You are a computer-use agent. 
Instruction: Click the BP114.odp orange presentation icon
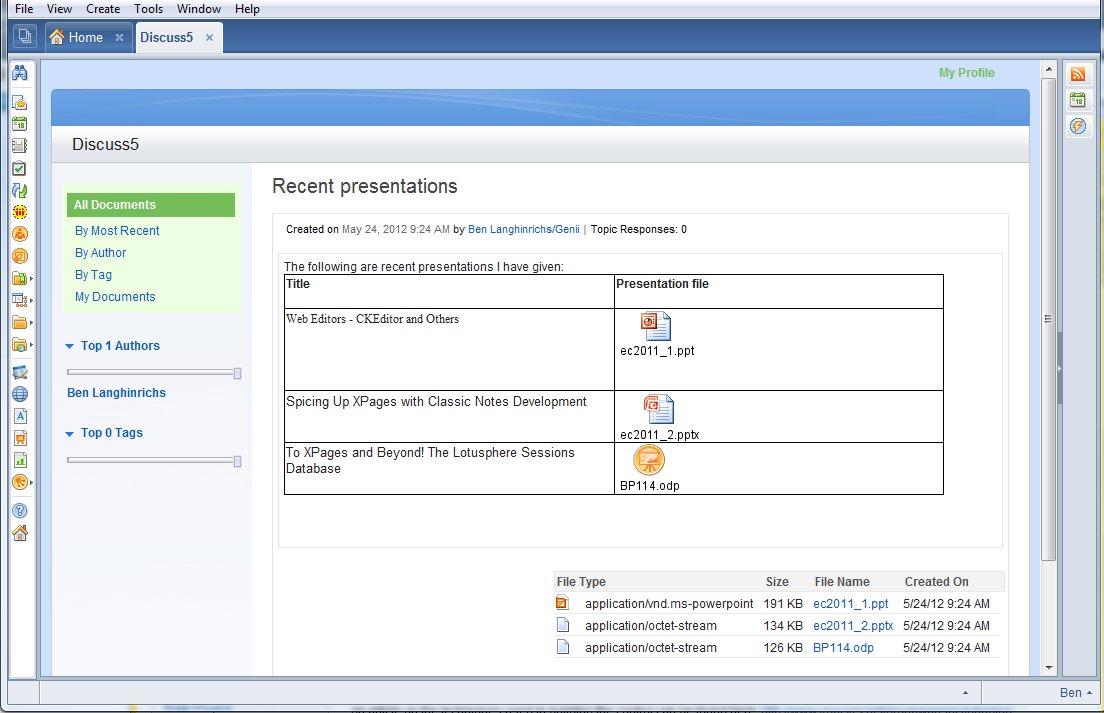(649, 460)
